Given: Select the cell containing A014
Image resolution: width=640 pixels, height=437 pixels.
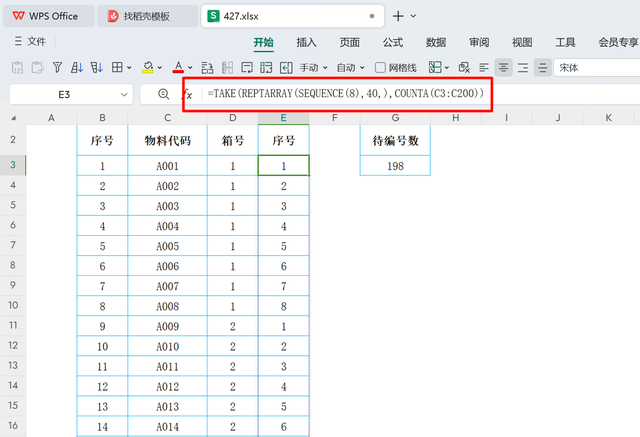Looking at the screenshot, I should [167, 426].
